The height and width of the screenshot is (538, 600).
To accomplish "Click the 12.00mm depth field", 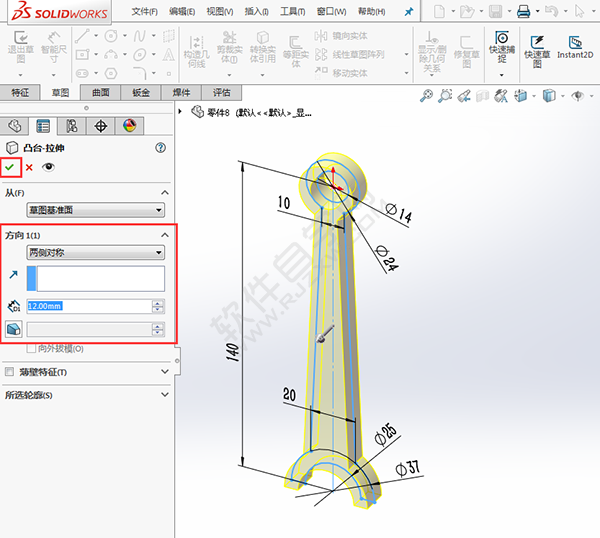I will coord(89,306).
